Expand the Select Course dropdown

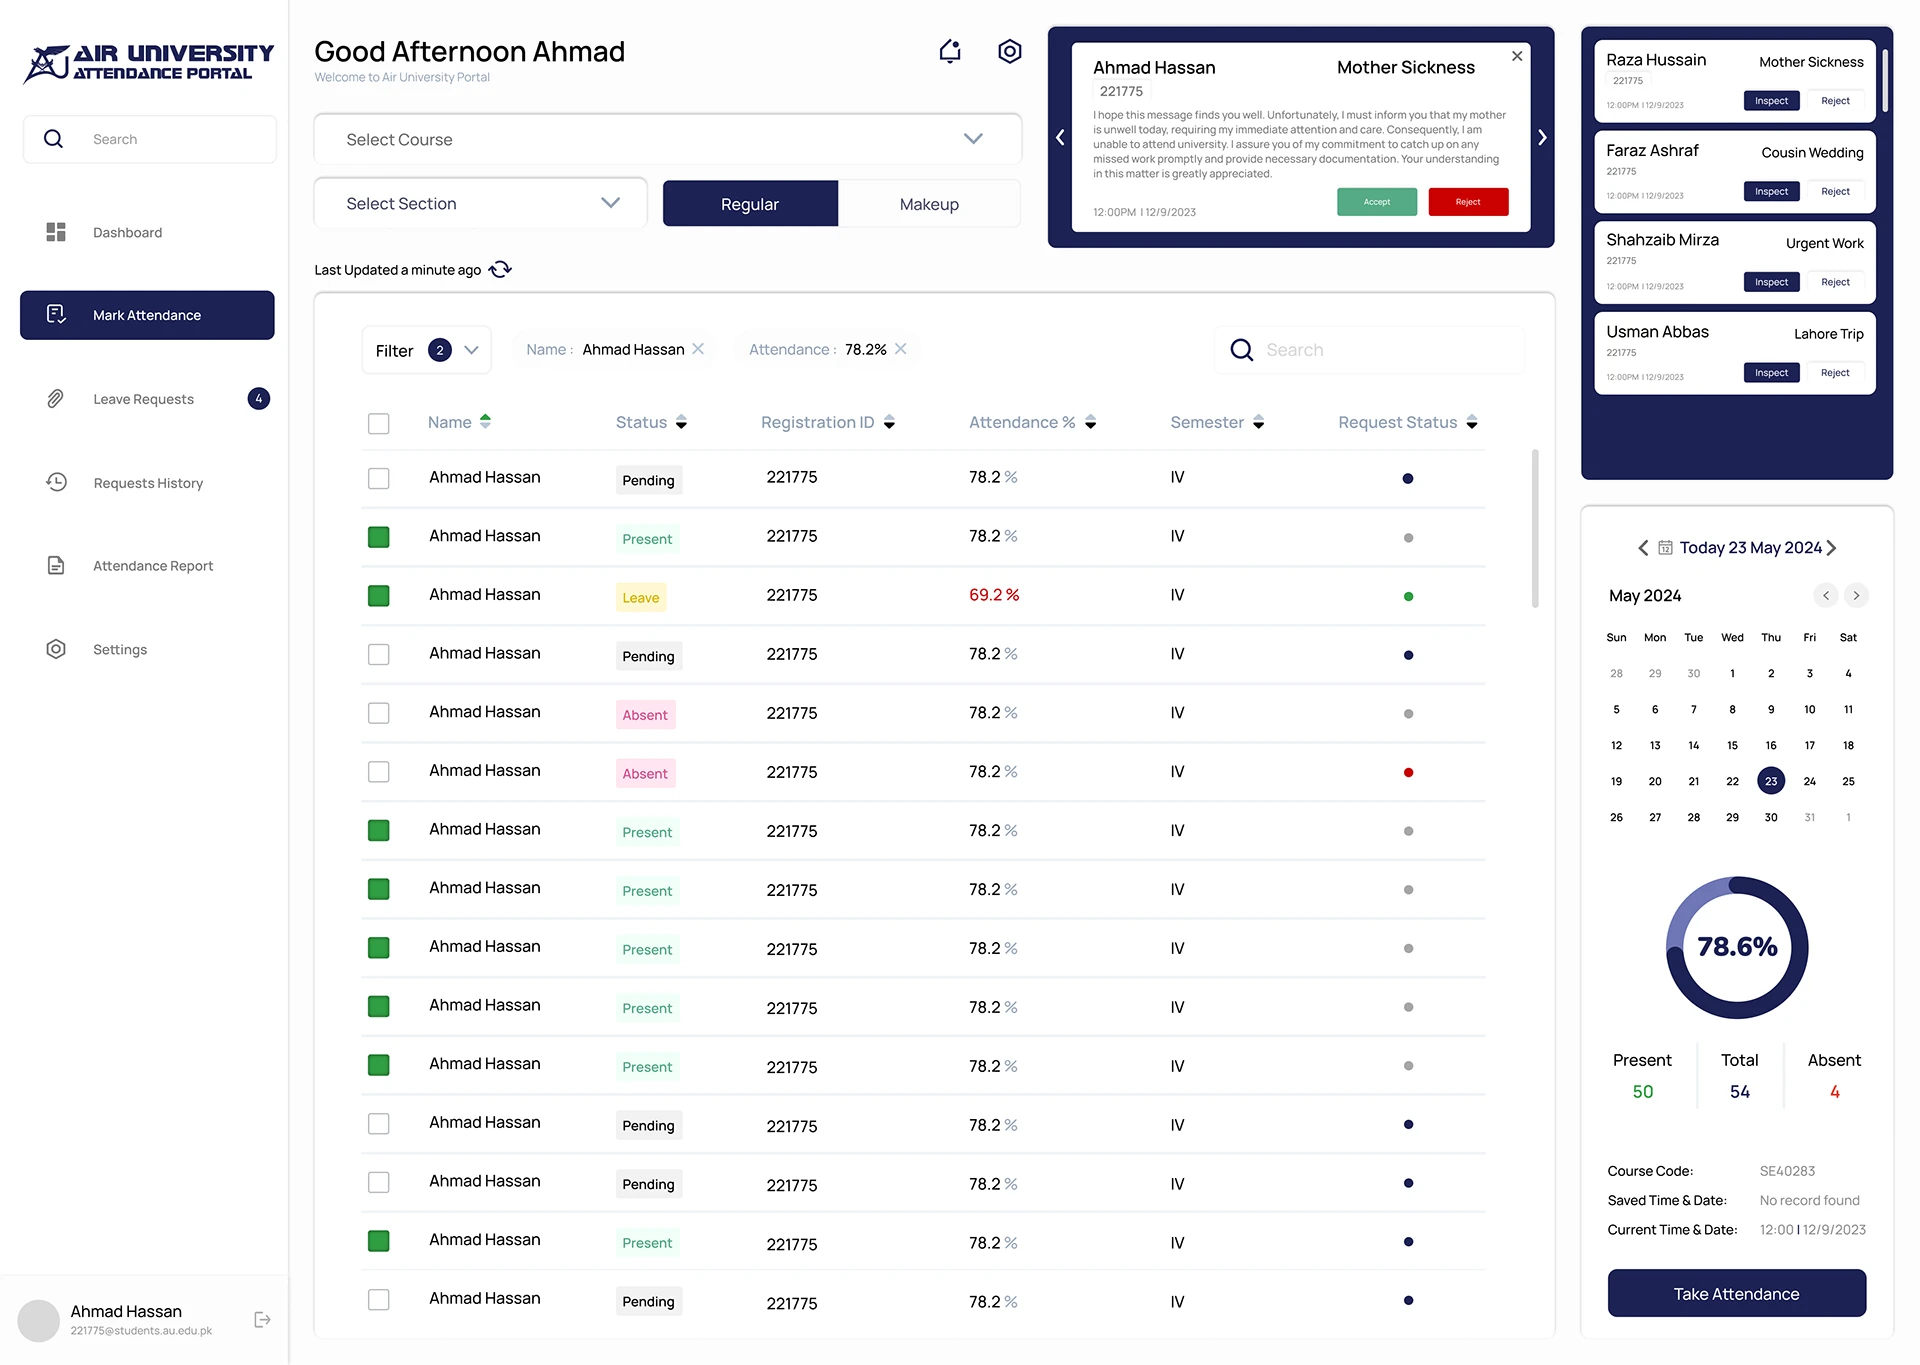(x=668, y=139)
